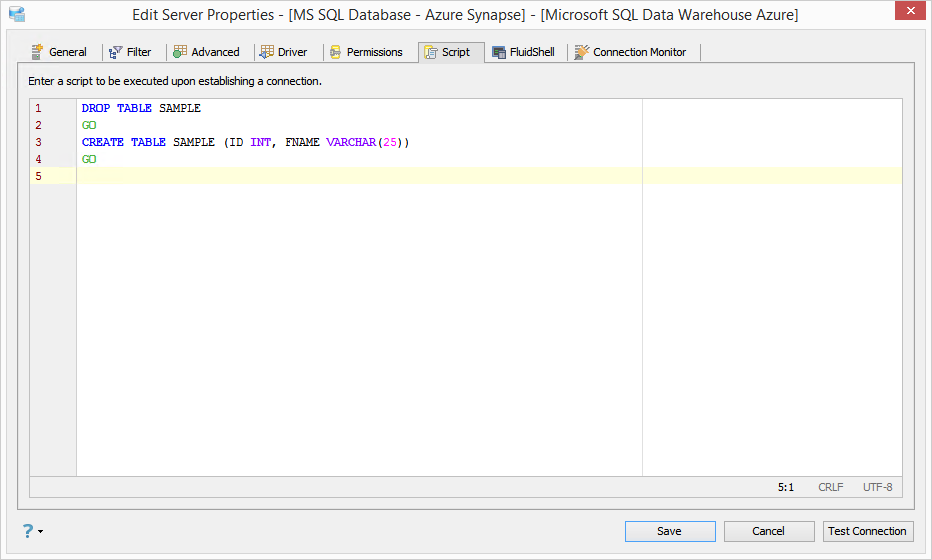Screen dimensions: 932x560
Task: Click line number 1 in the gutter
Action: (38, 108)
